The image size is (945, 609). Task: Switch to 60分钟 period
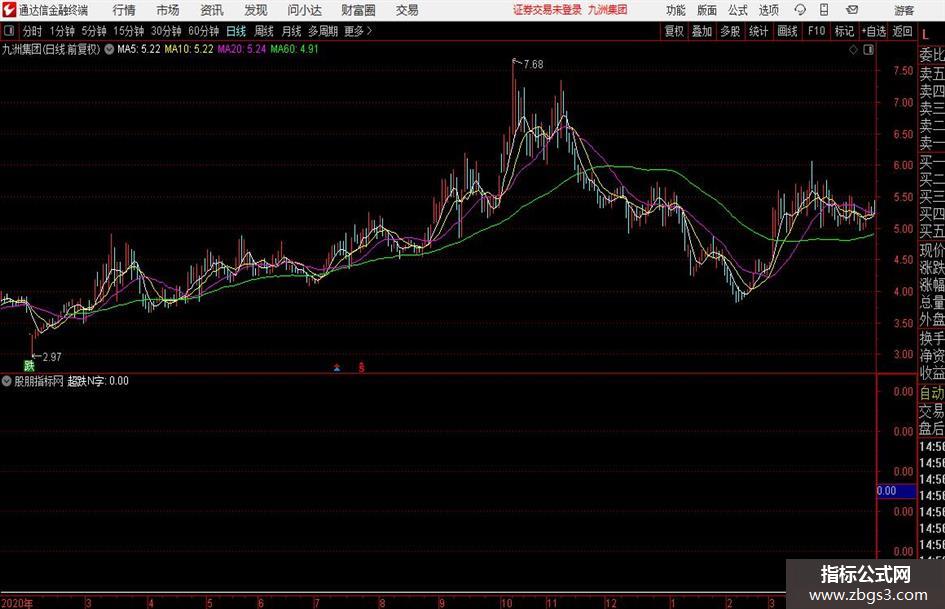click(204, 31)
